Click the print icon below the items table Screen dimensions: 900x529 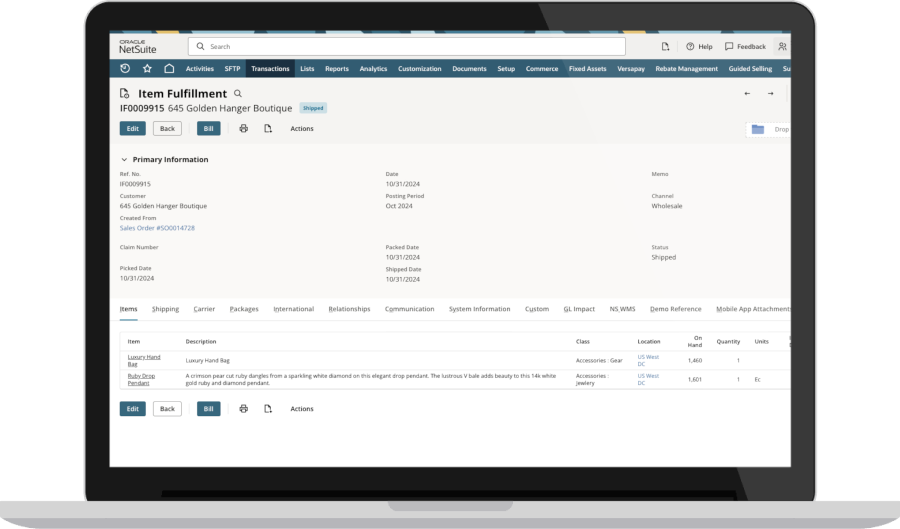(243, 409)
